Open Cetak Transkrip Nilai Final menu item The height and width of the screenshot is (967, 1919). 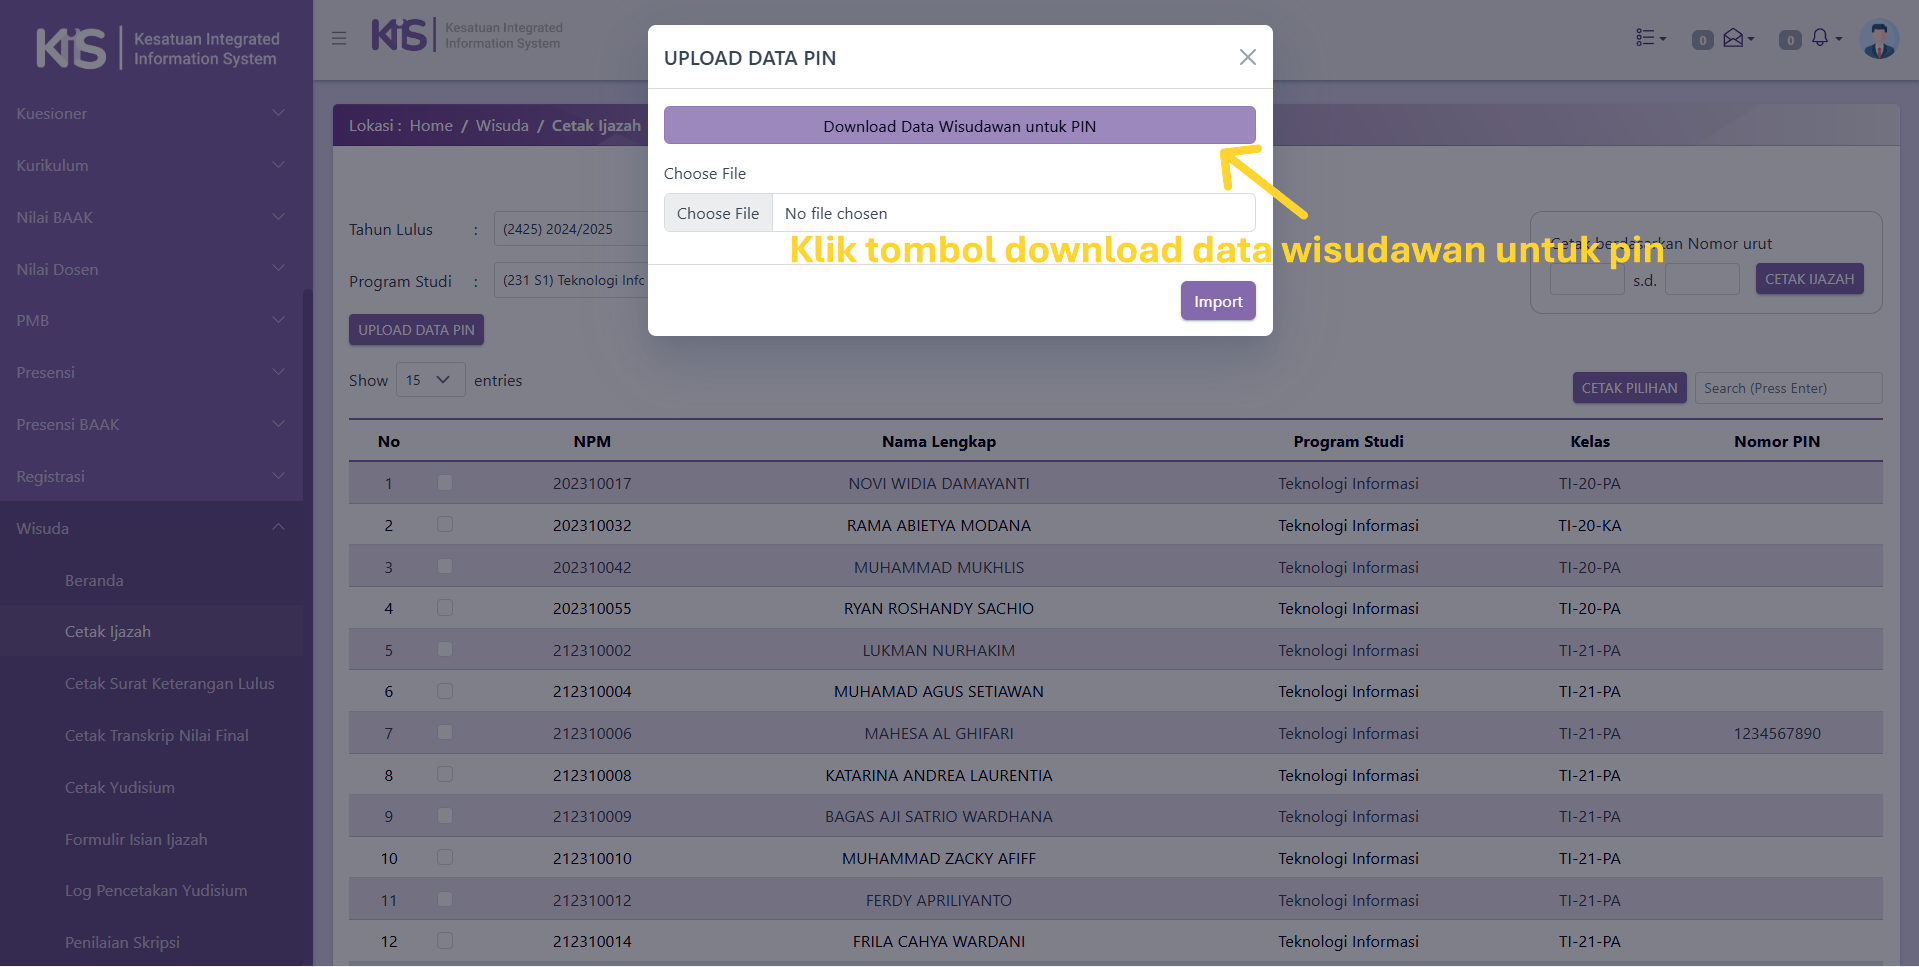click(x=157, y=736)
